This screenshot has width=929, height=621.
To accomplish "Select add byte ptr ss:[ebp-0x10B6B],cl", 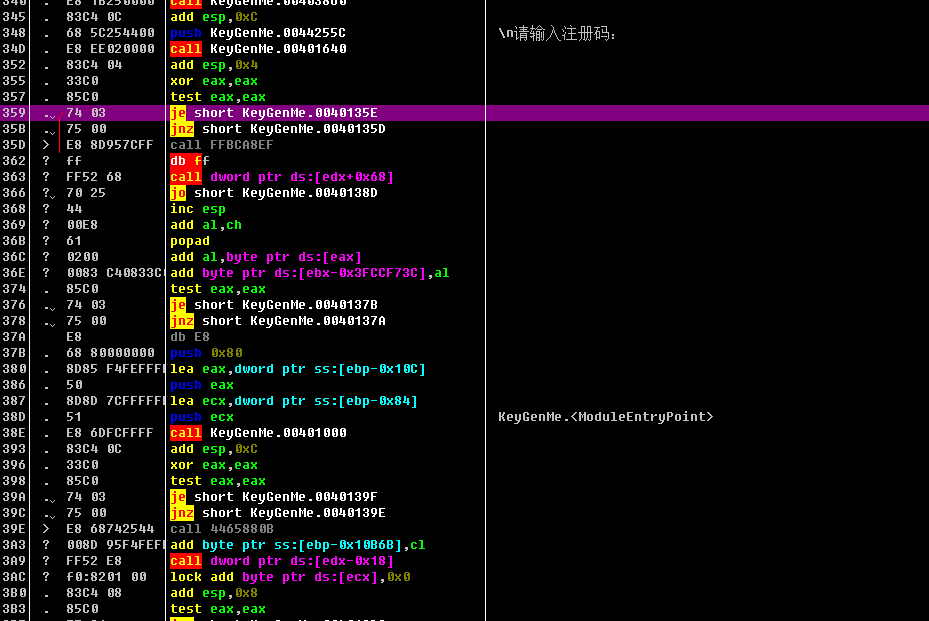I will pyautogui.click(x=298, y=545).
